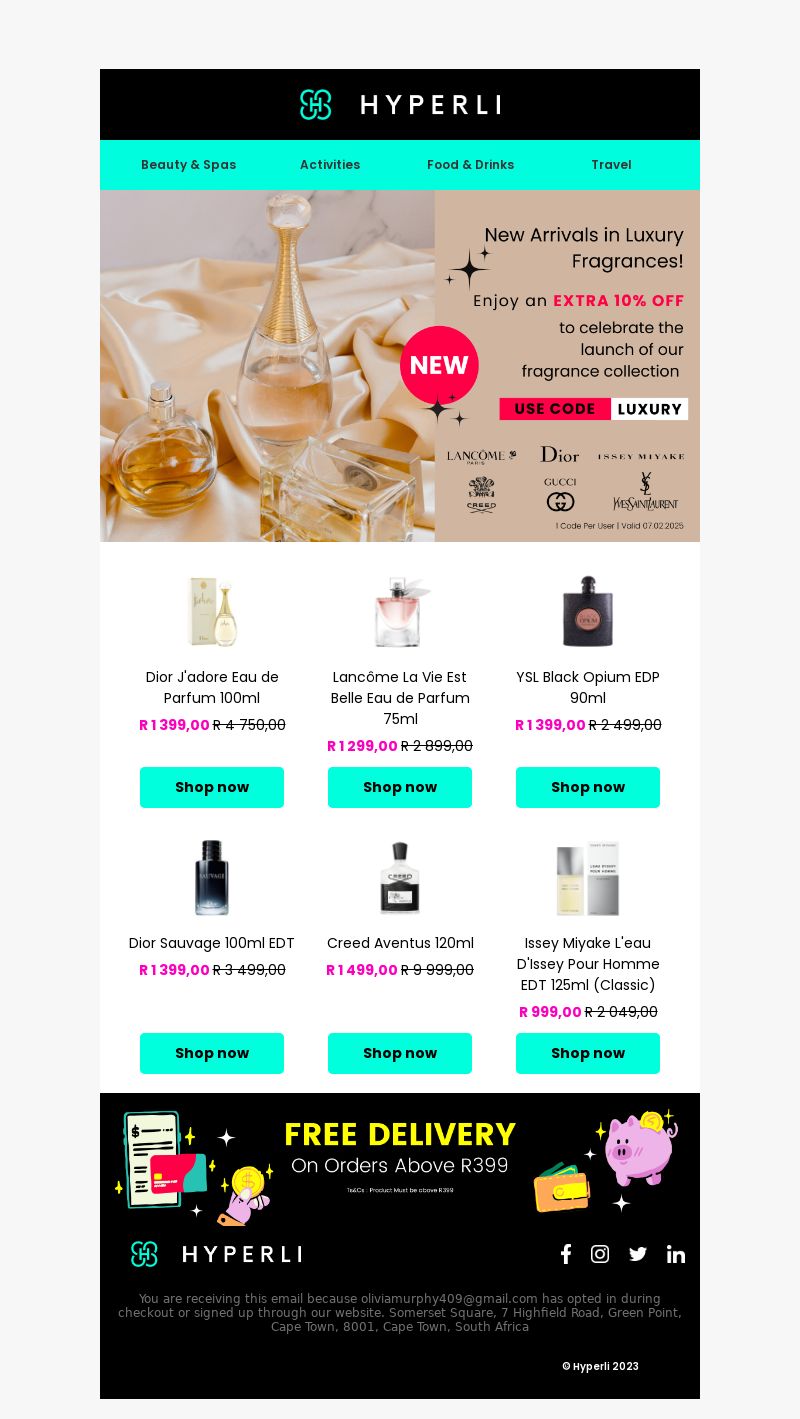Image resolution: width=800 pixels, height=1419 pixels.
Task: Shop now for Issey Miyake L'eau D'Issey
Action: tap(588, 1053)
